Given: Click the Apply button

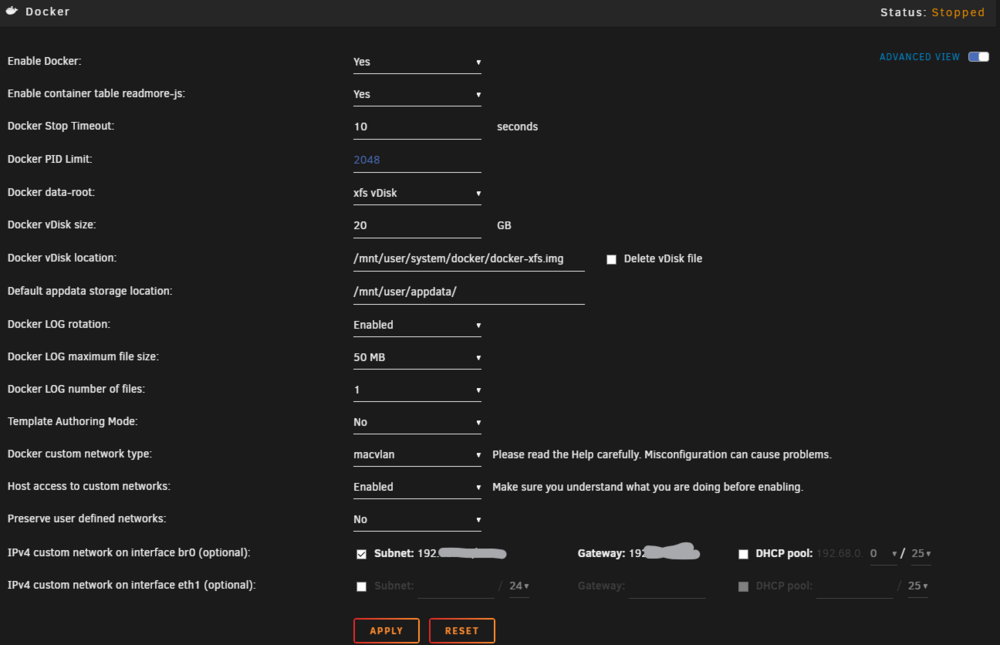Looking at the screenshot, I should click(x=386, y=631).
